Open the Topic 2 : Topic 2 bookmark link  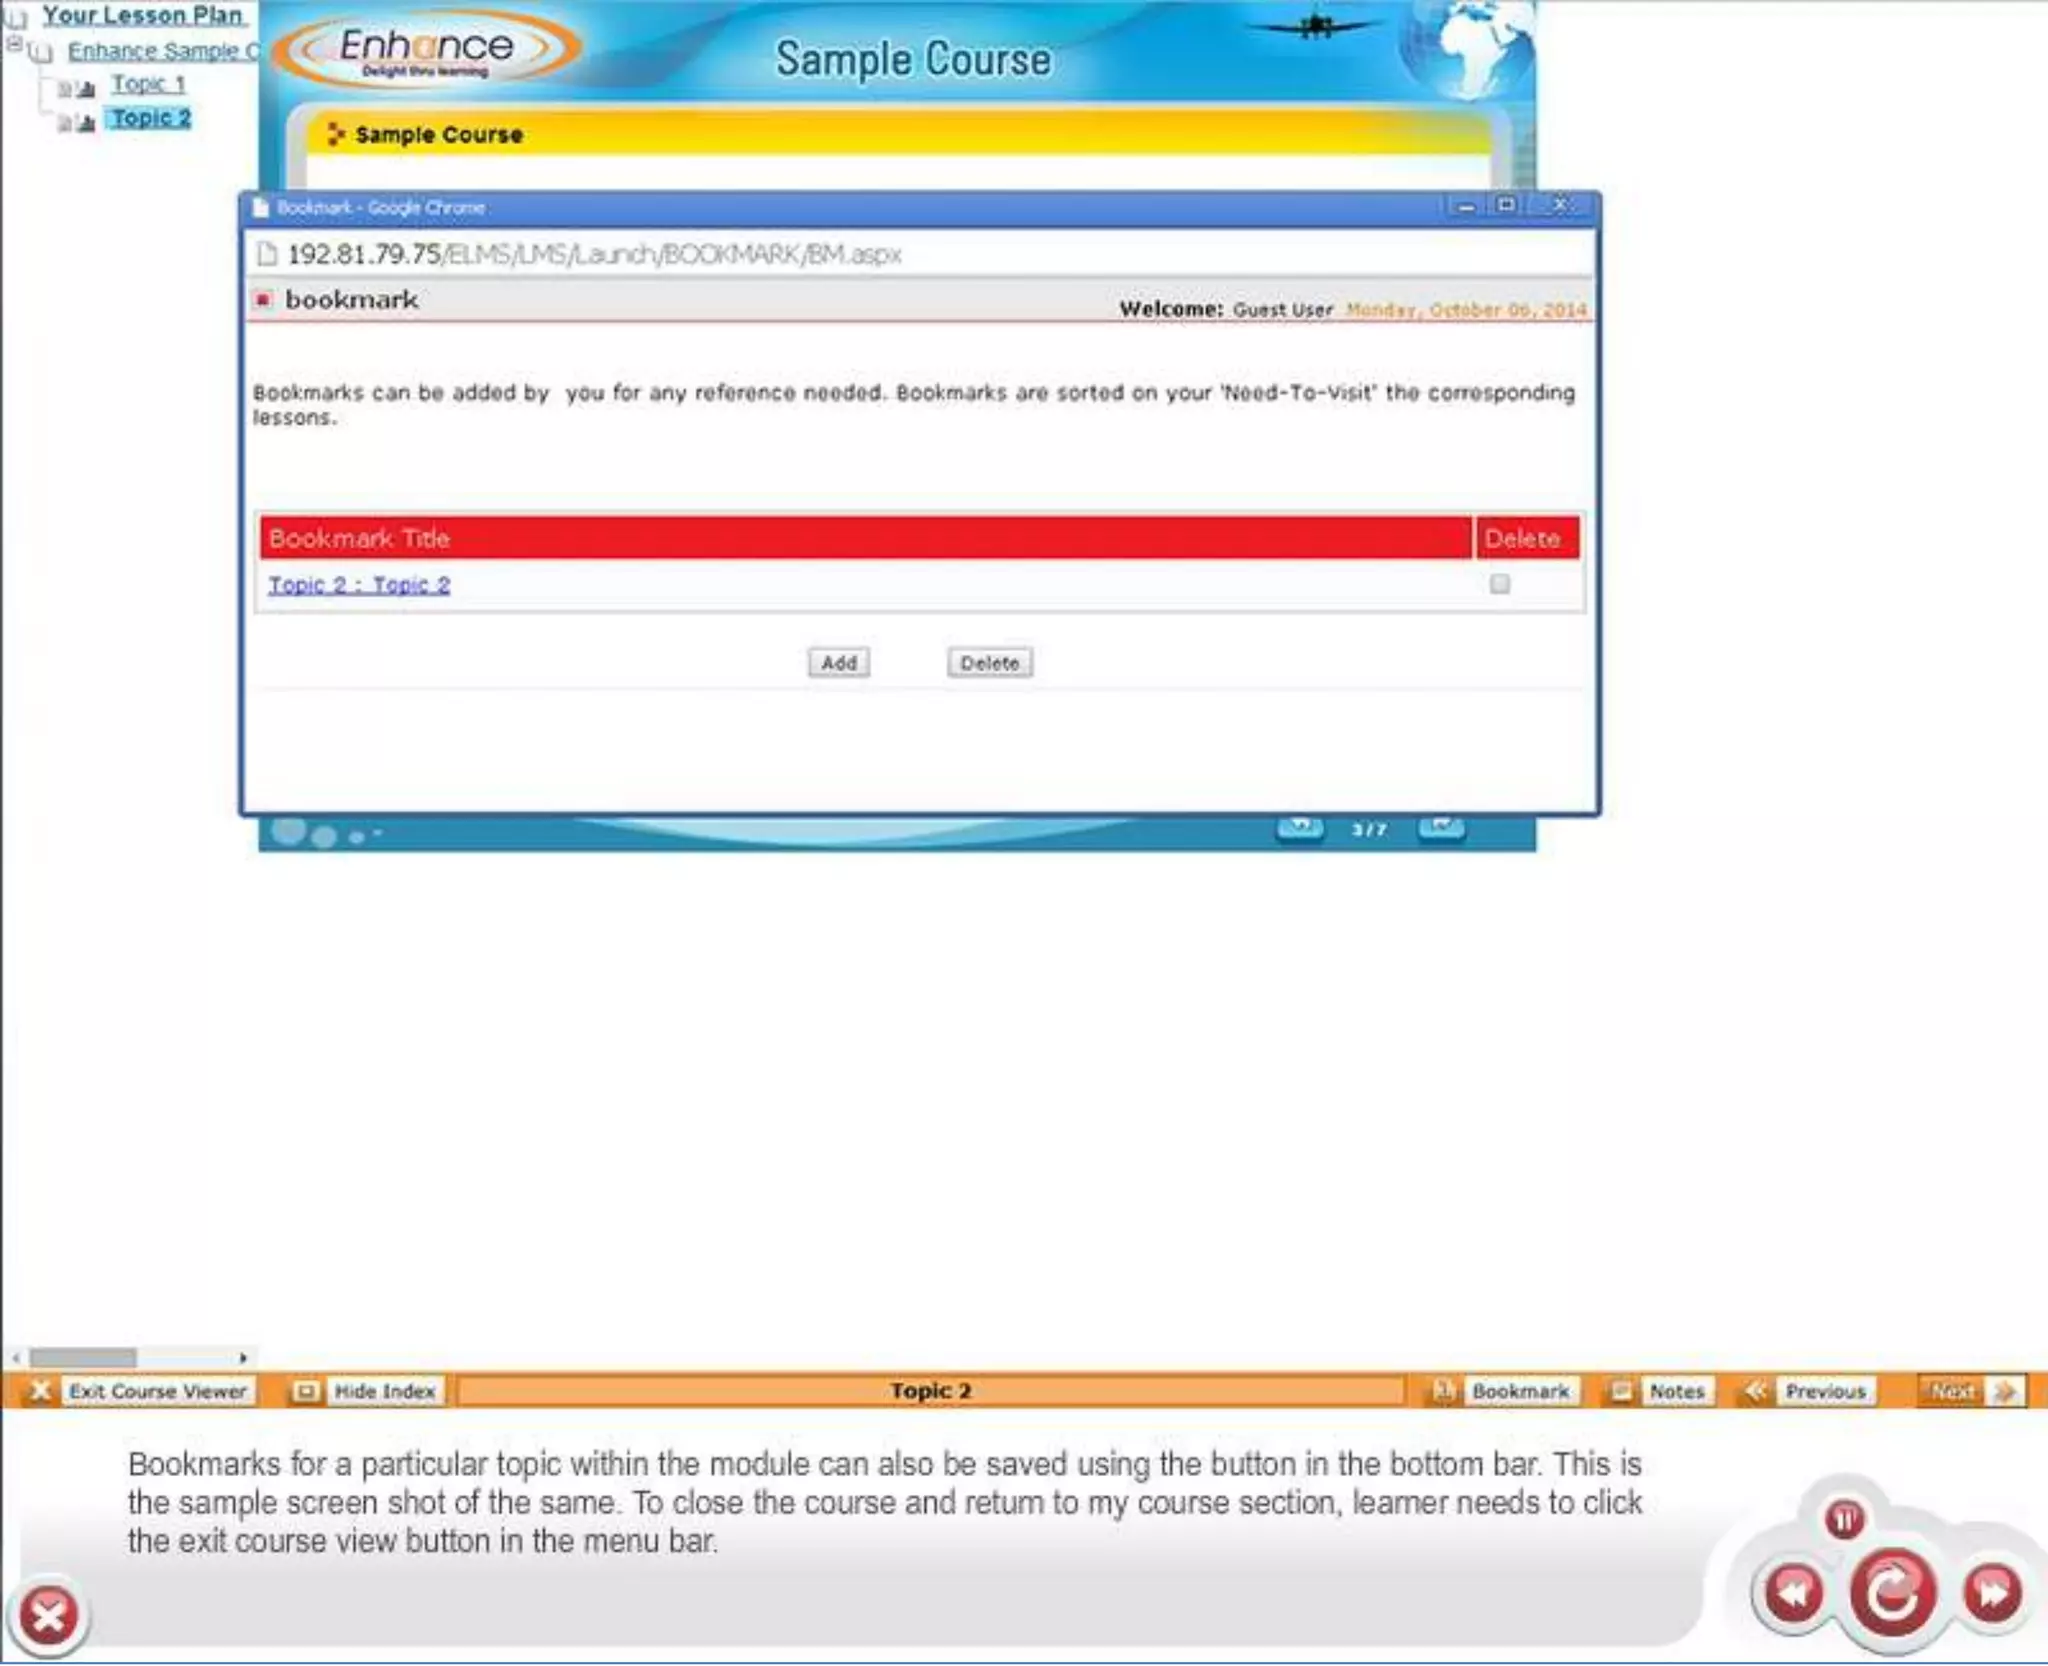[359, 585]
